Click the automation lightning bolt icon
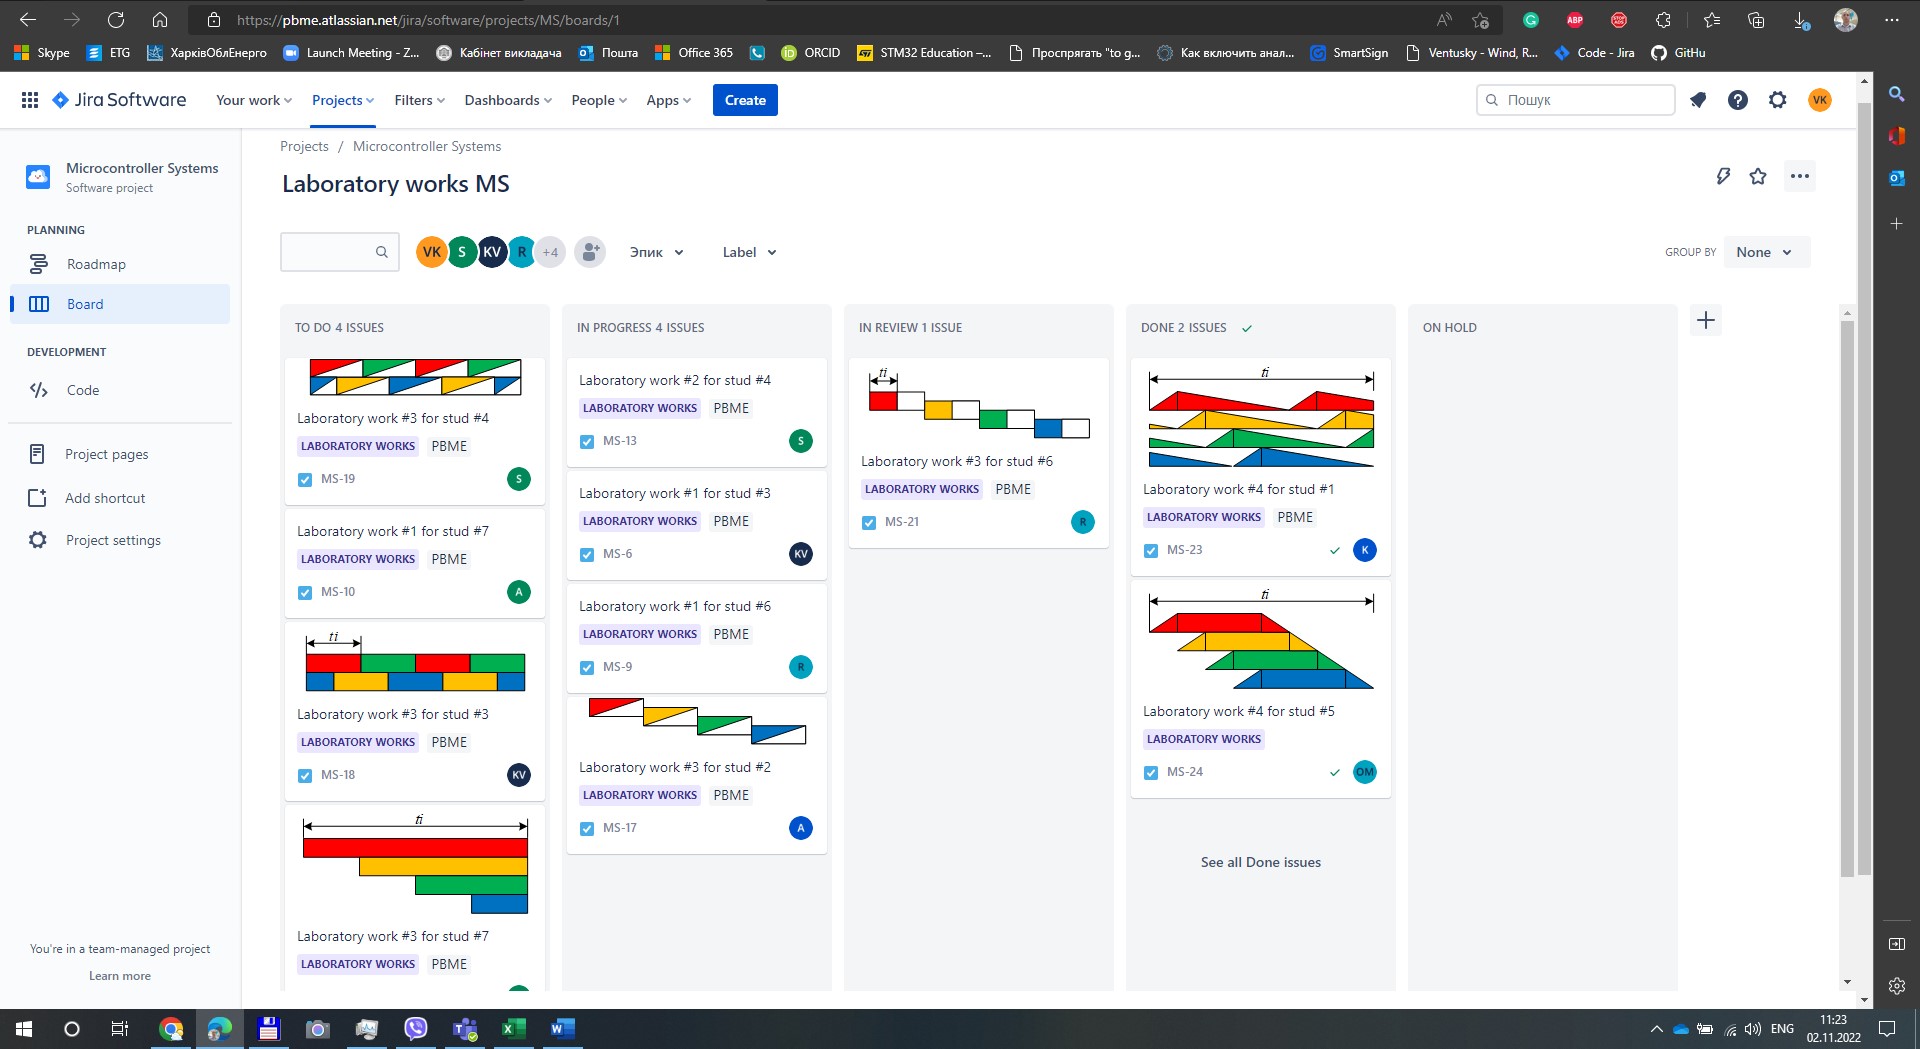The image size is (1920, 1049). click(1723, 177)
